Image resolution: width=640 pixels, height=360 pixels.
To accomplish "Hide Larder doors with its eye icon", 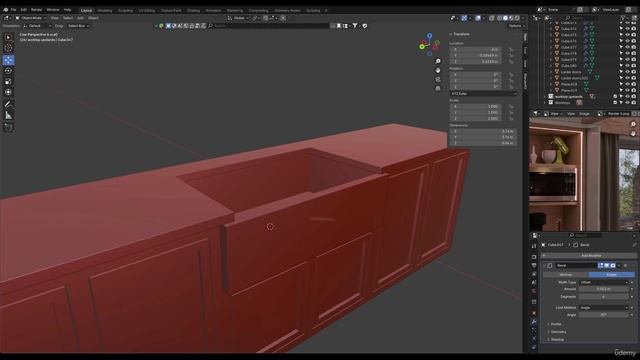I will pyautogui.click(x=627, y=72).
